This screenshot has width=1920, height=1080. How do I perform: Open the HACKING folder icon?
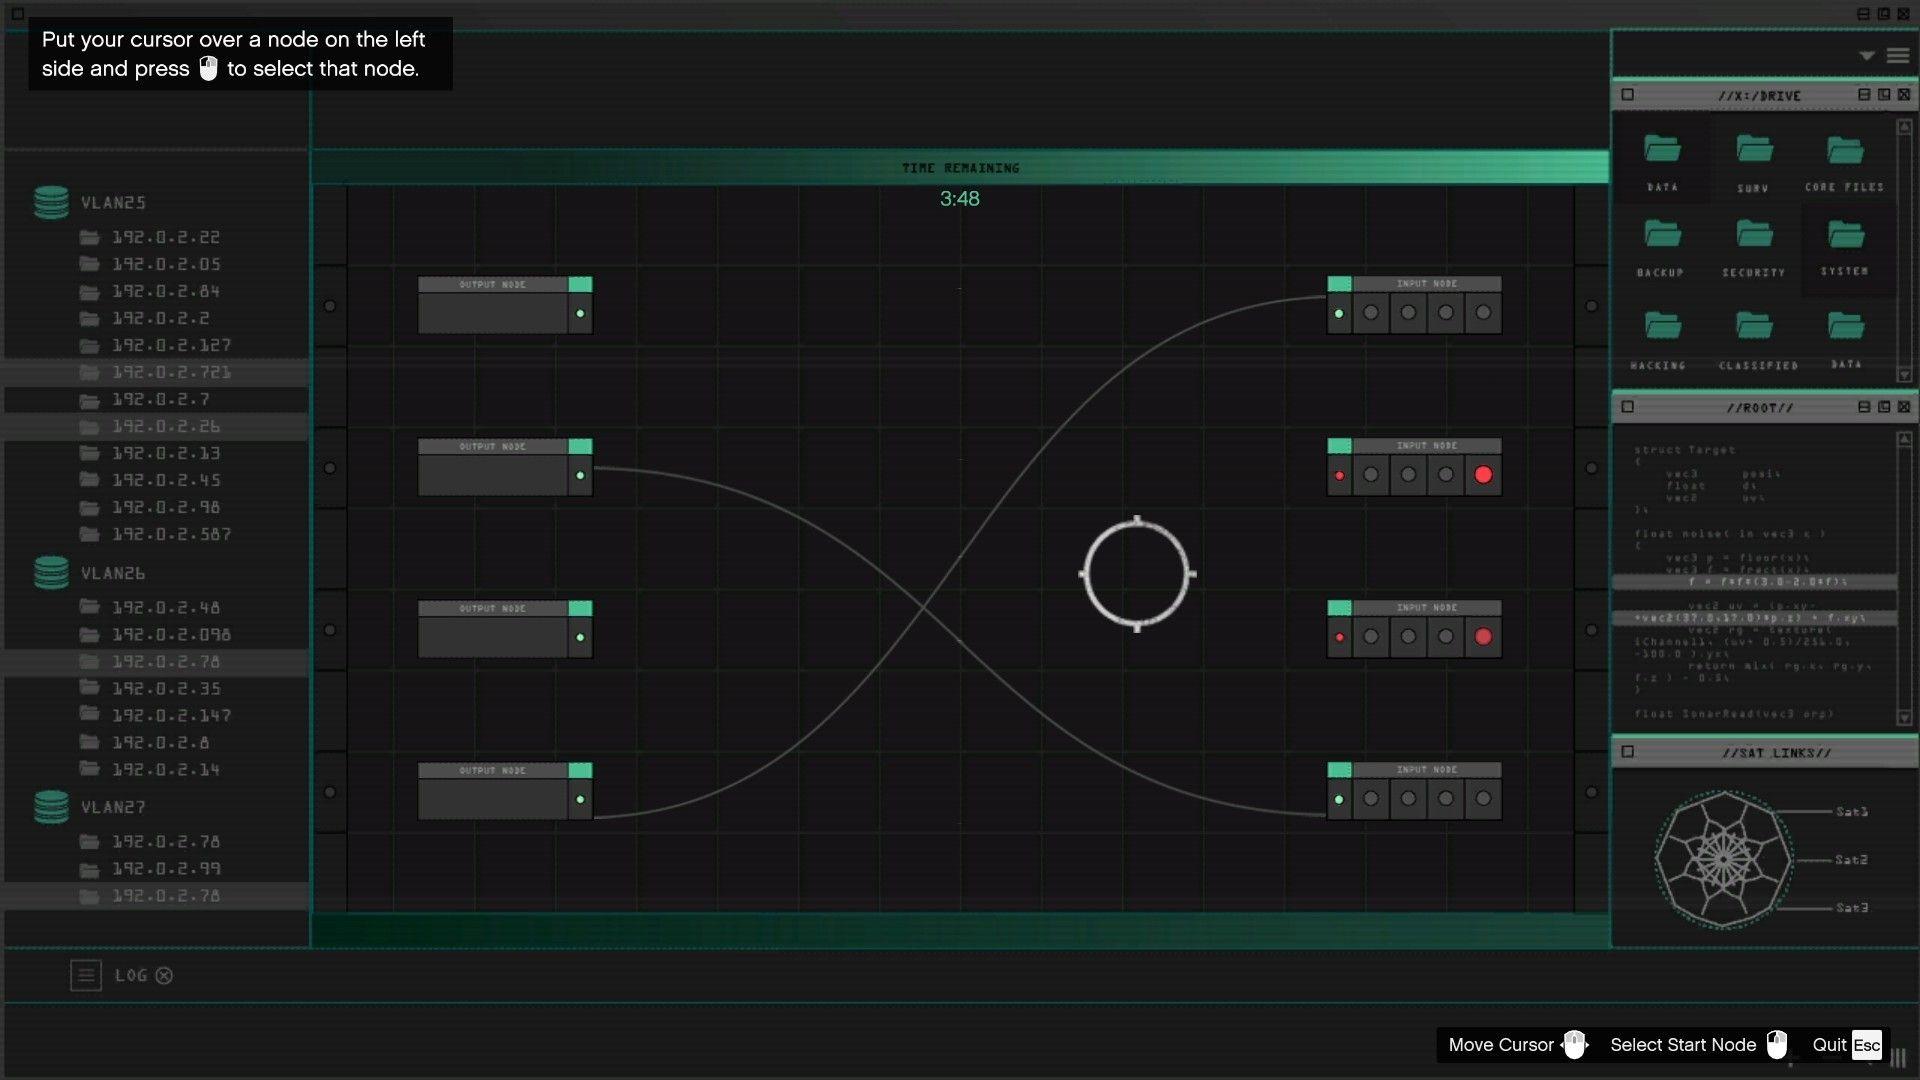pos(1662,326)
